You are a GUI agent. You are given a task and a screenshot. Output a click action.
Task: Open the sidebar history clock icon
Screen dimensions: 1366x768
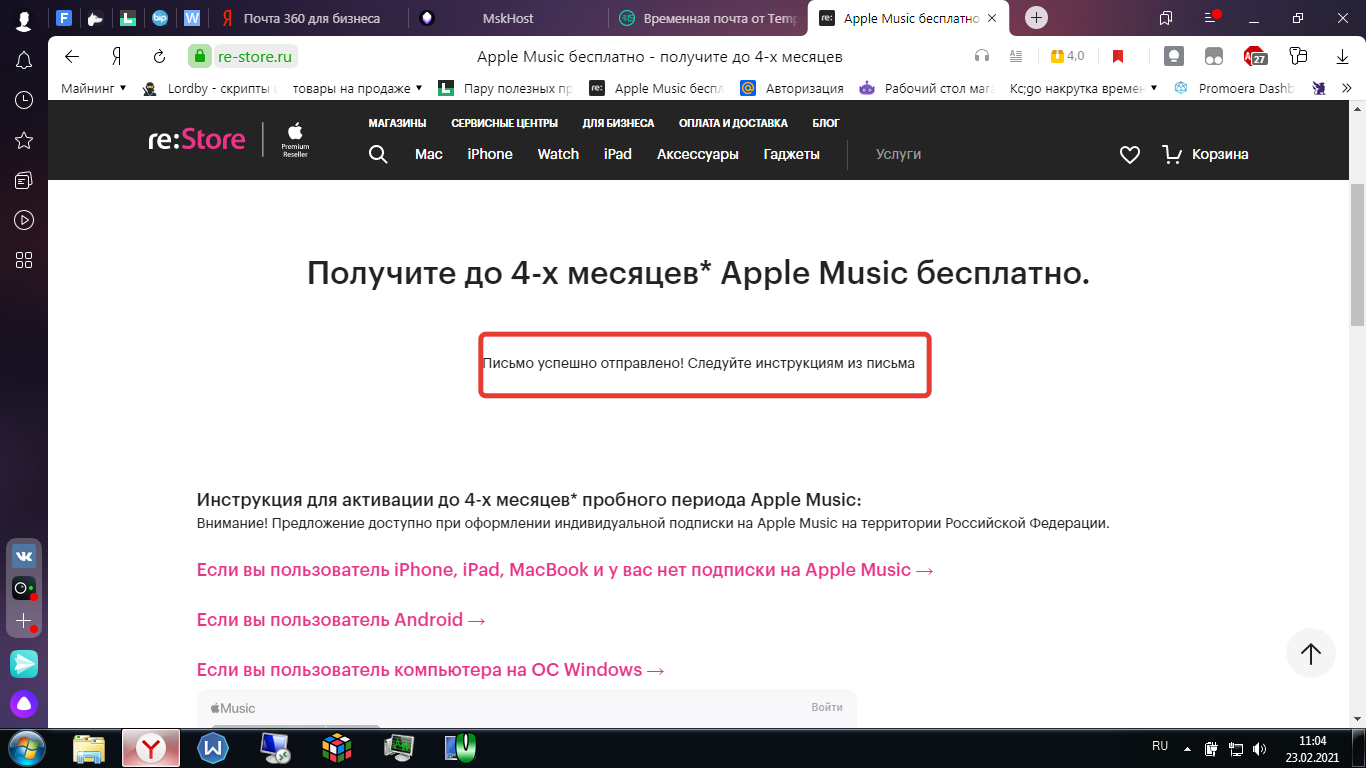(24, 100)
